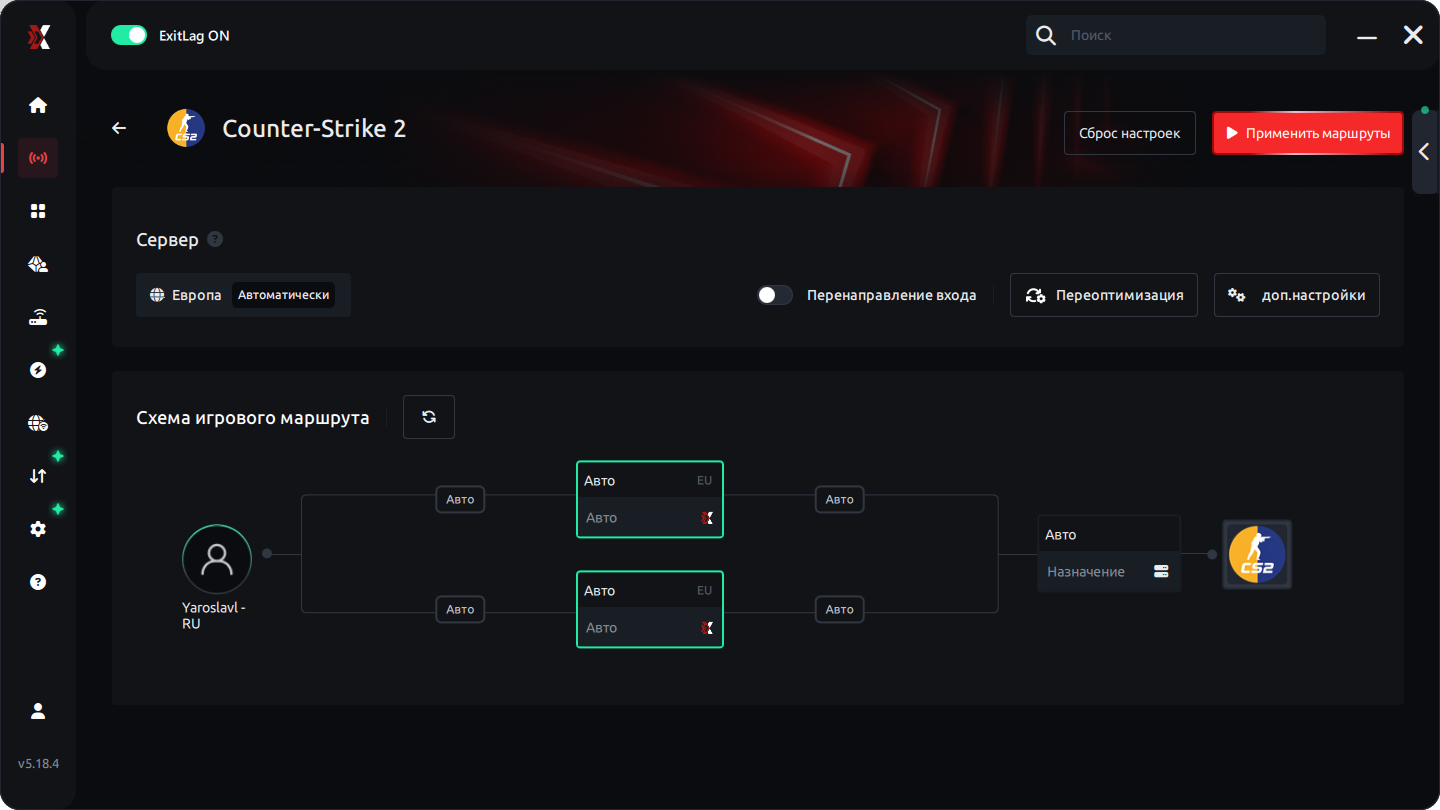This screenshot has height=810, width=1440.
Task: Click the CS2 destination game icon
Action: 1257,554
